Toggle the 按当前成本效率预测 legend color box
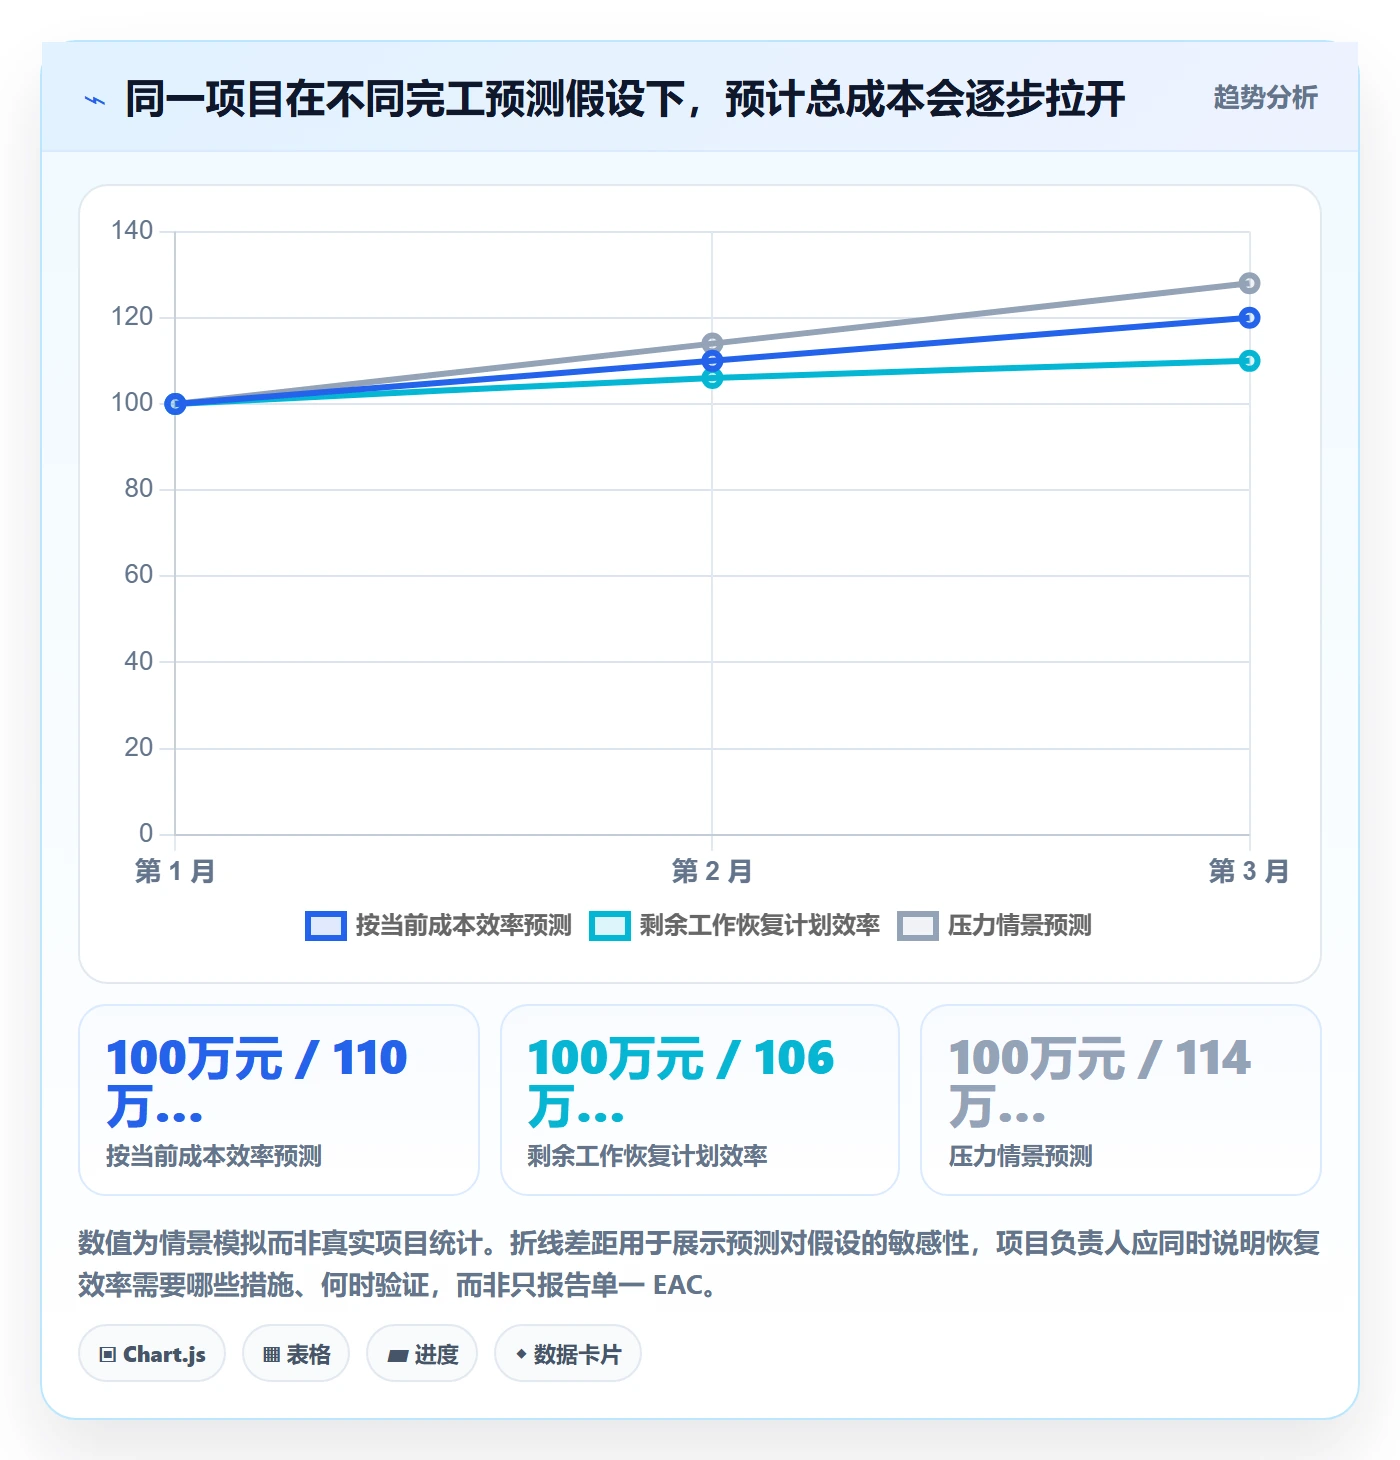Viewport: 1400px width, 1460px height. coord(326,926)
